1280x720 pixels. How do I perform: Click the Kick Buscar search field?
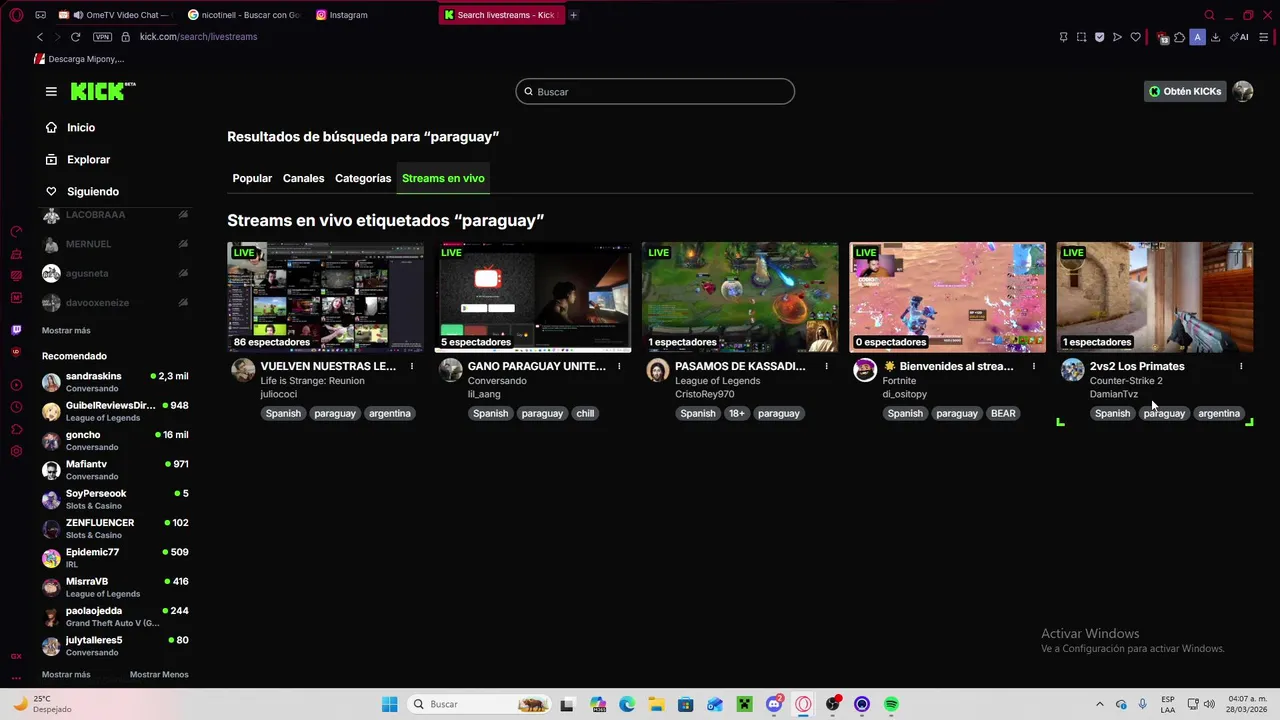[x=655, y=91]
